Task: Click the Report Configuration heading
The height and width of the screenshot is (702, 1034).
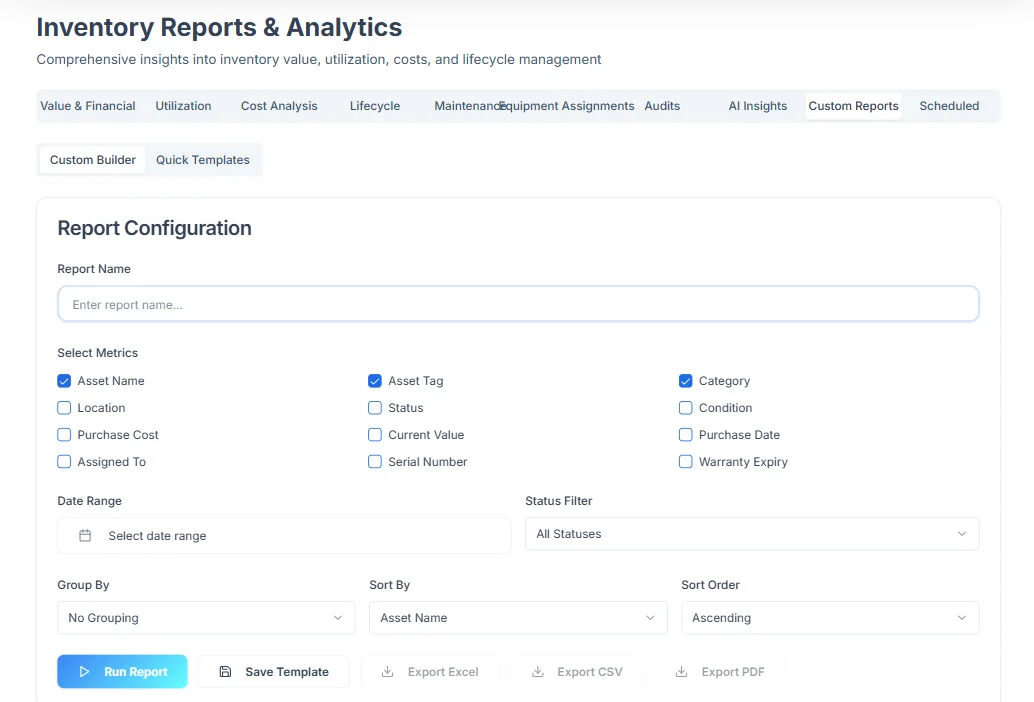Action: [x=154, y=228]
